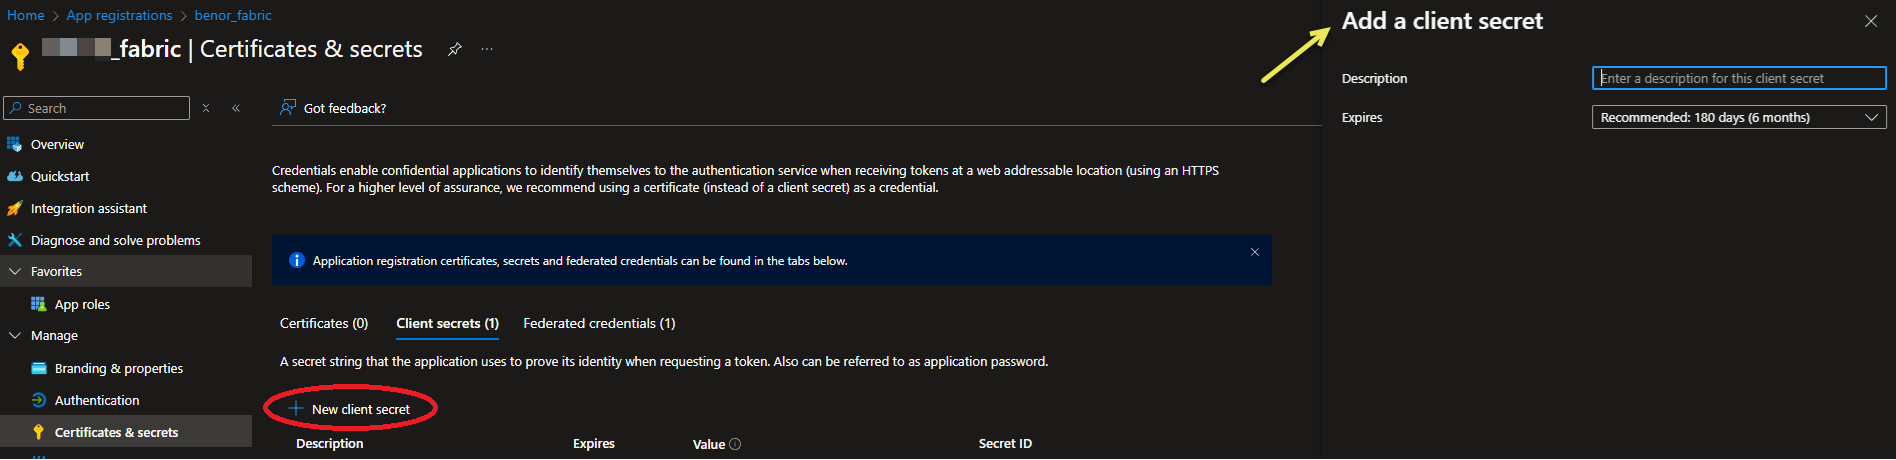Collapse the Manage section
Image resolution: width=1896 pixels, height=460 pixels.
pyautogui.click(x=15, y=335)
